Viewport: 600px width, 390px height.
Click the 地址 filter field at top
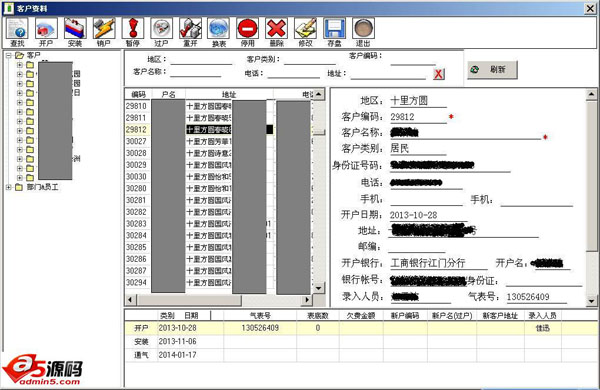point(388,74)
